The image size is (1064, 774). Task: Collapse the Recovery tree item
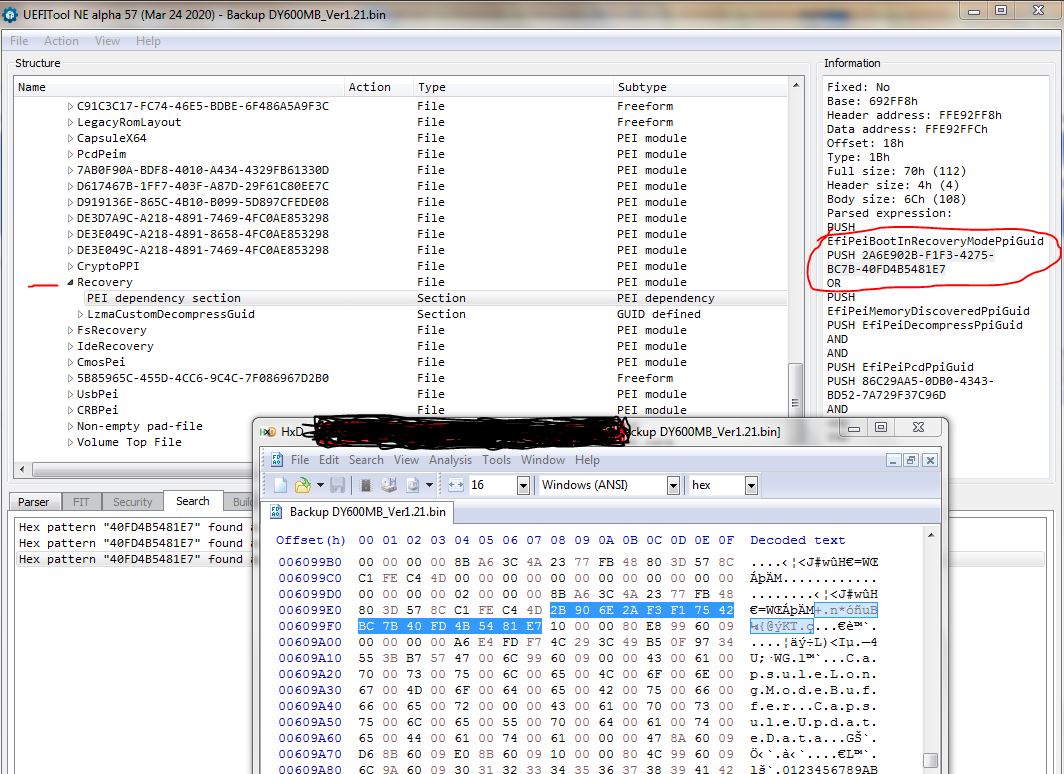[70, 282]
